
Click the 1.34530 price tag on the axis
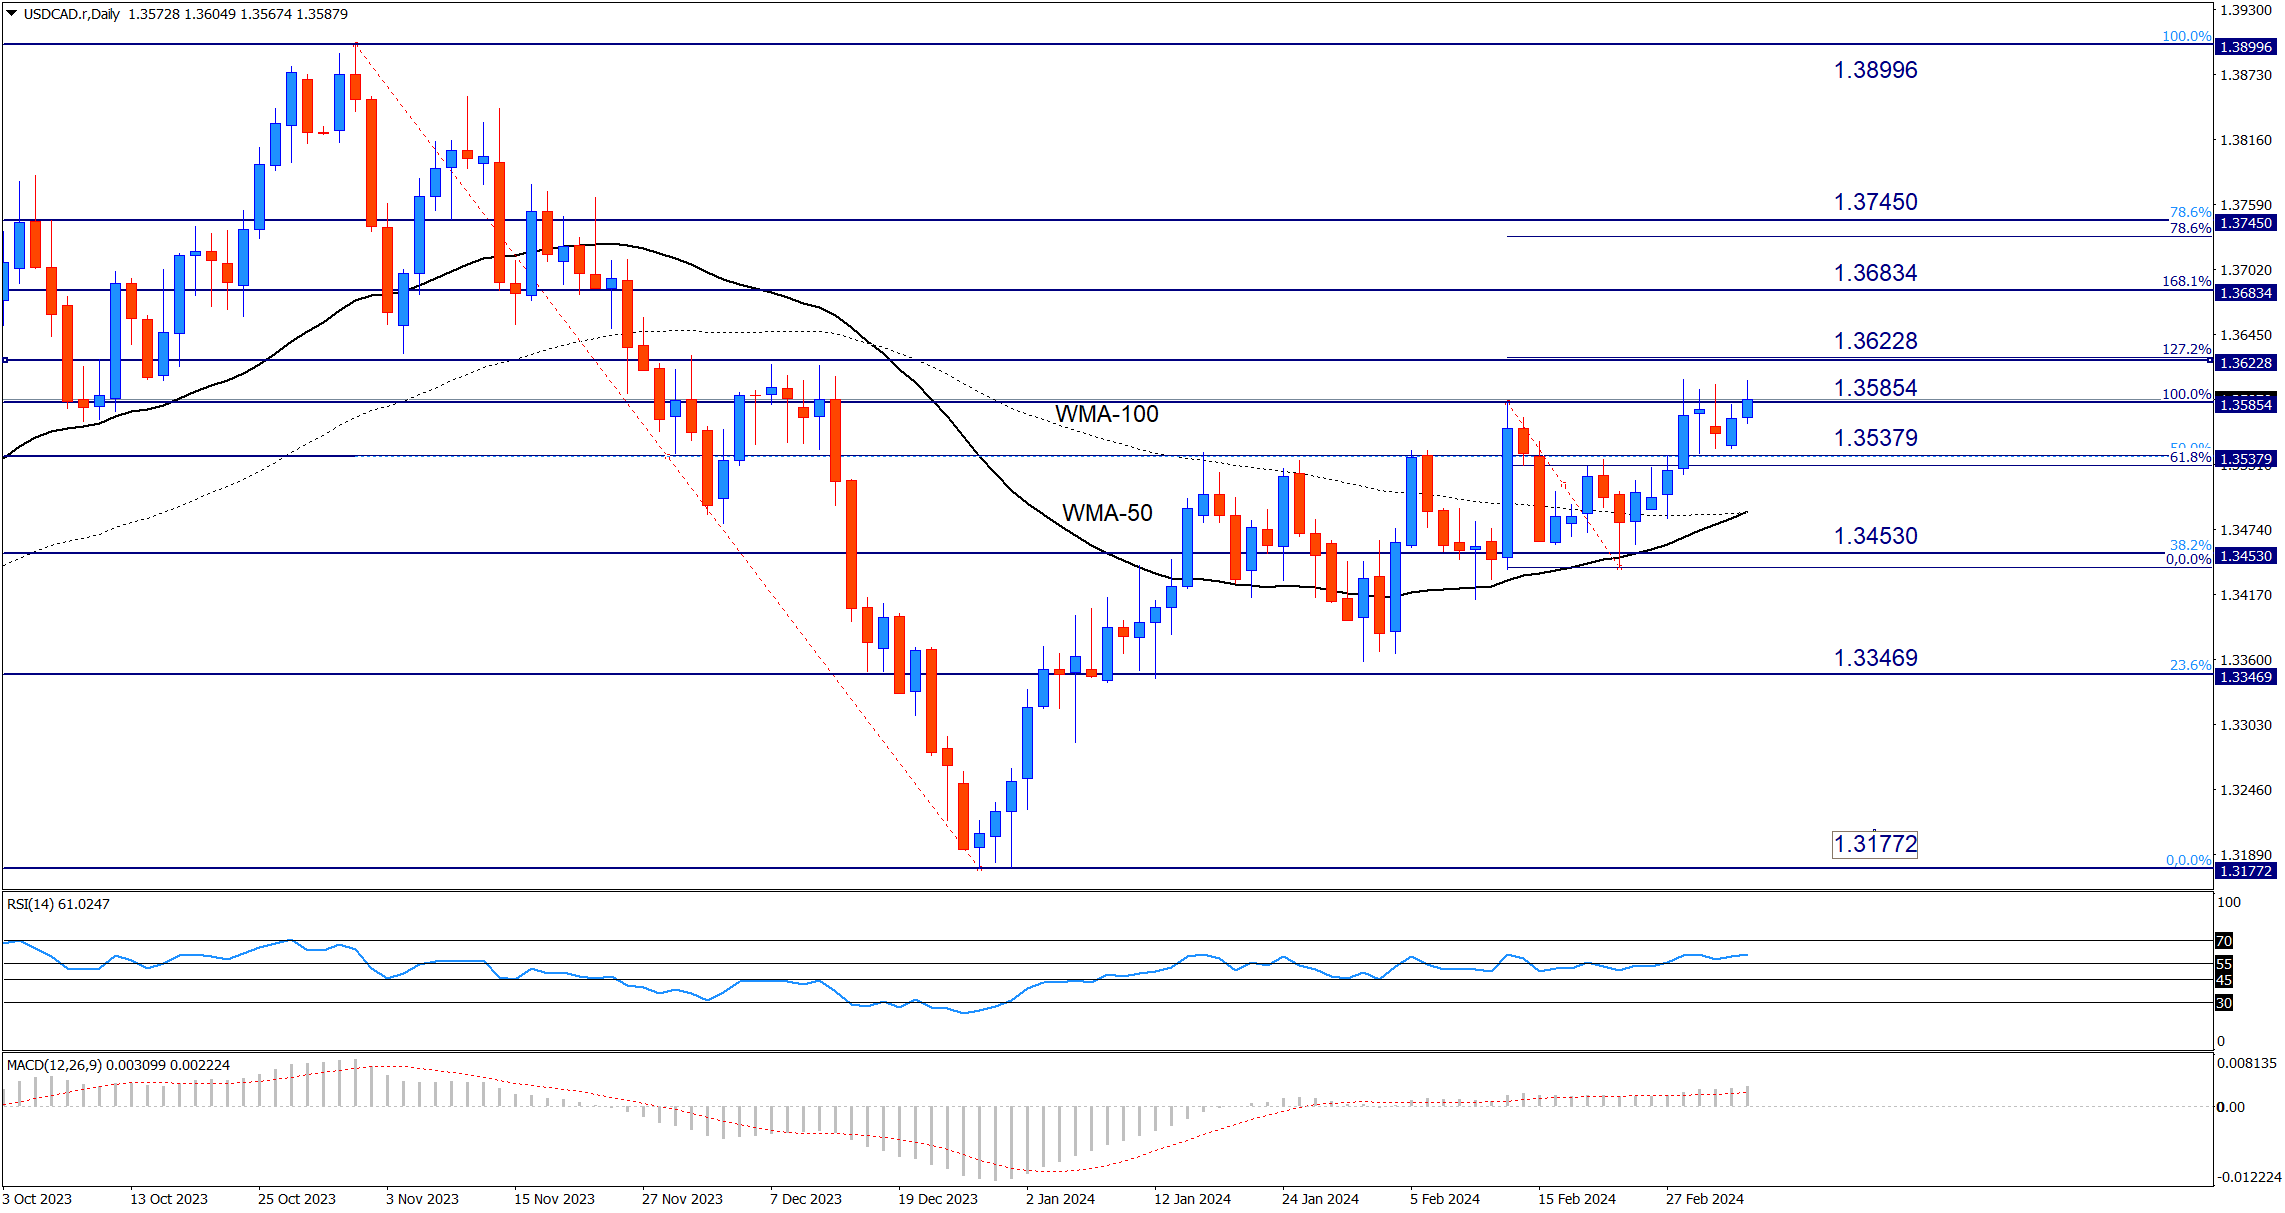[2245, 556]
